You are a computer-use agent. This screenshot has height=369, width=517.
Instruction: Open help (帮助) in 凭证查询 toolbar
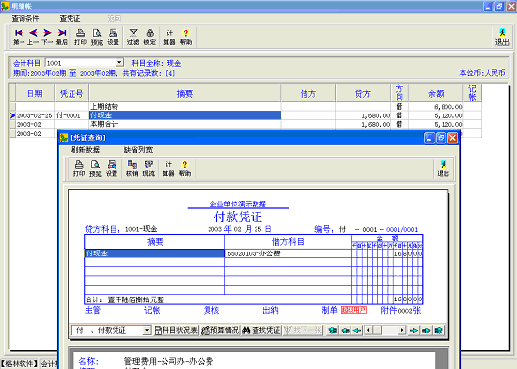click(185, 168)
